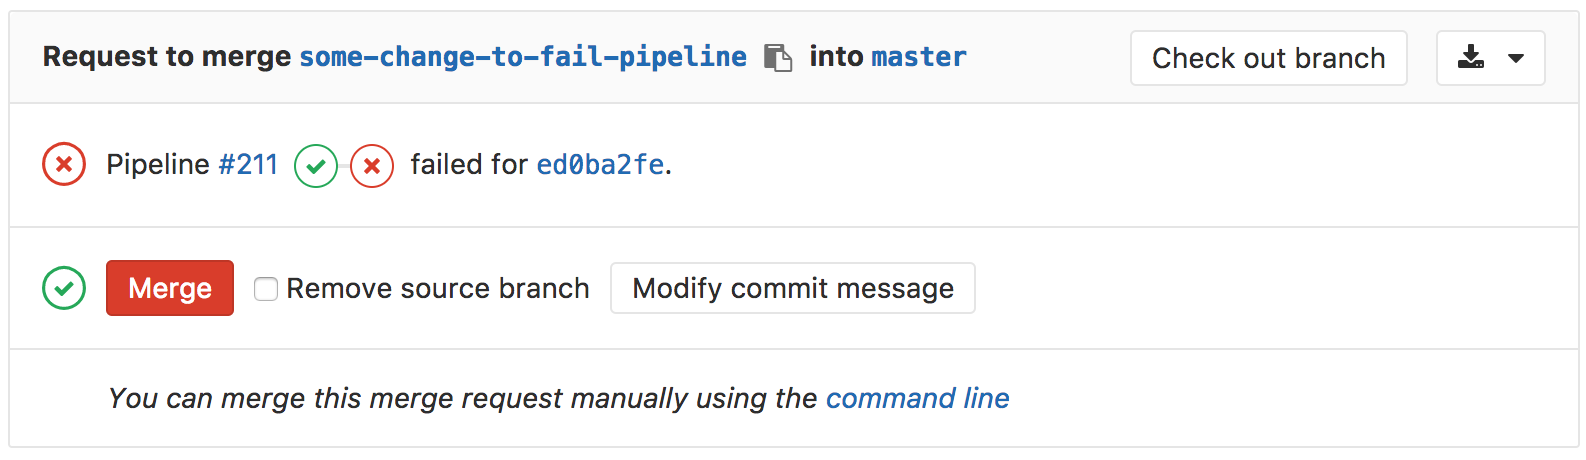This screenshot has height=460, width=1586.
Task: Click the green ready-to-merge status icon
Action: pyautogui.click(x=64, y=288)
